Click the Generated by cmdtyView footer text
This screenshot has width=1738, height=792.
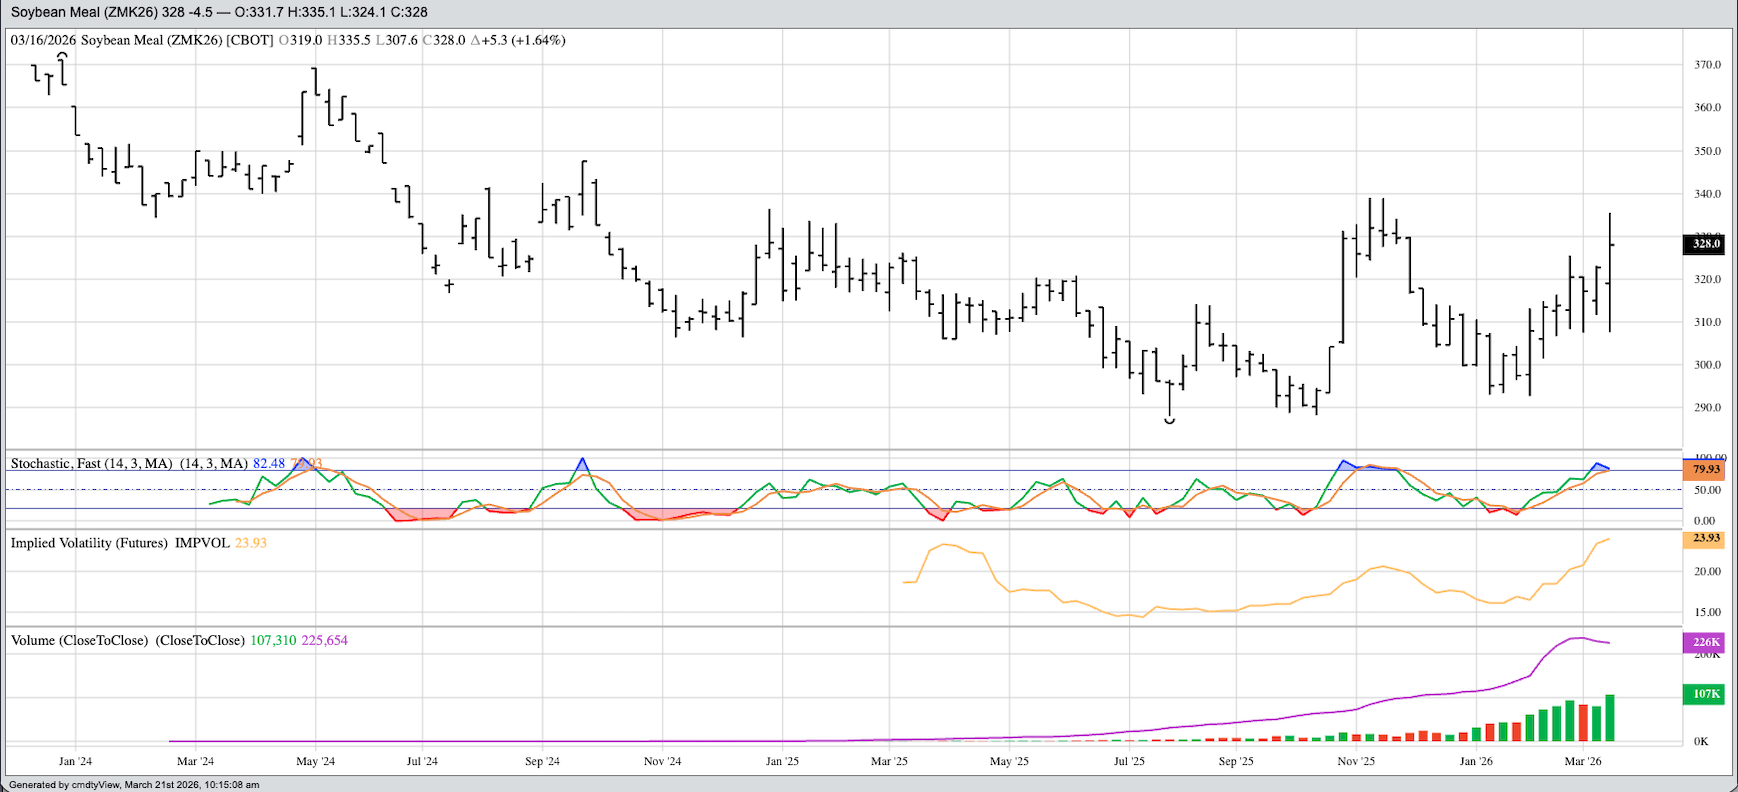[x=134, y=785]
